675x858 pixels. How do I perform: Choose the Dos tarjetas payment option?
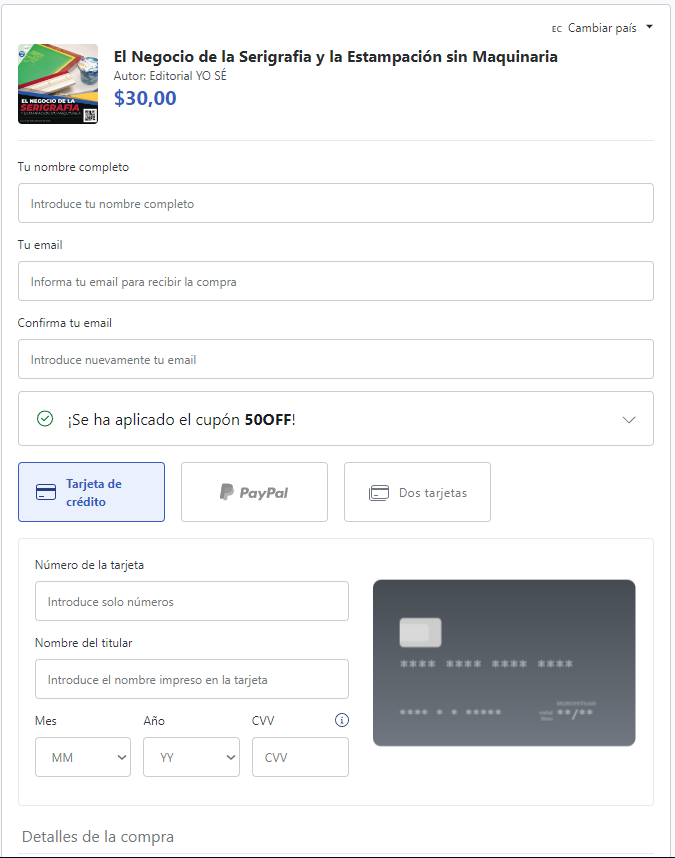(x=417, y=492)
